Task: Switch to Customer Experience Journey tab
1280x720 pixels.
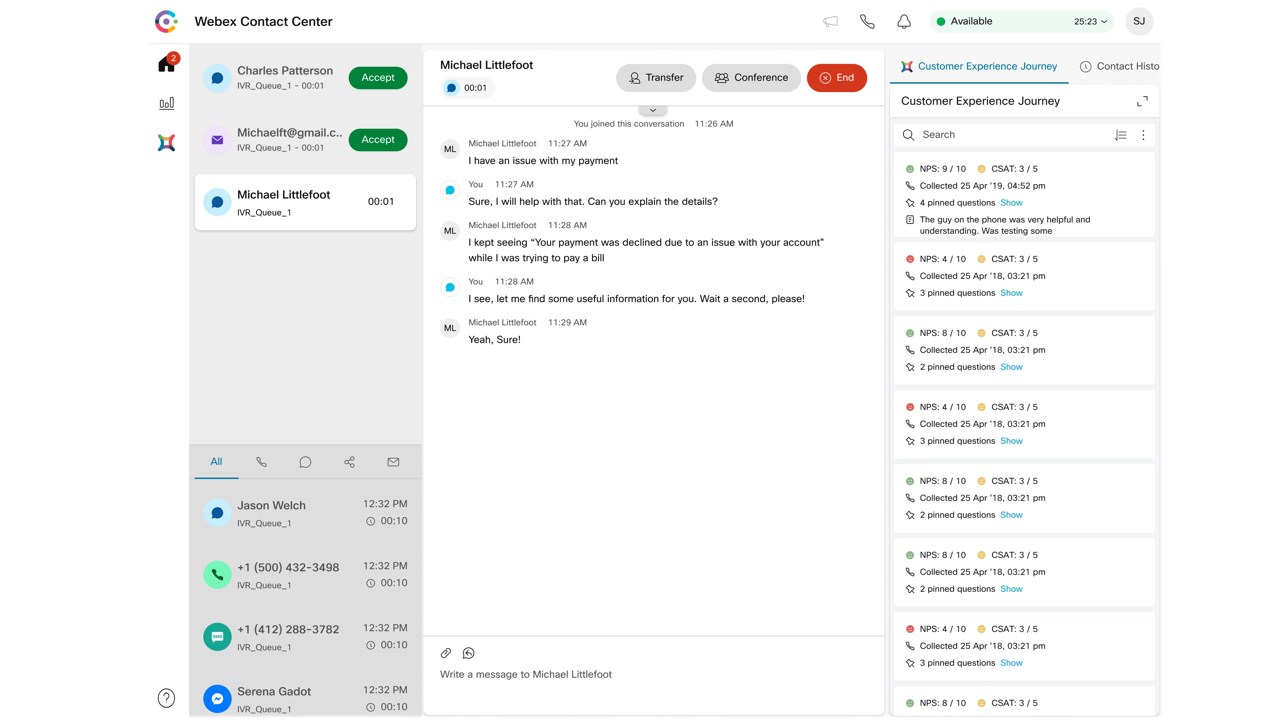Action: pos(978,66)
